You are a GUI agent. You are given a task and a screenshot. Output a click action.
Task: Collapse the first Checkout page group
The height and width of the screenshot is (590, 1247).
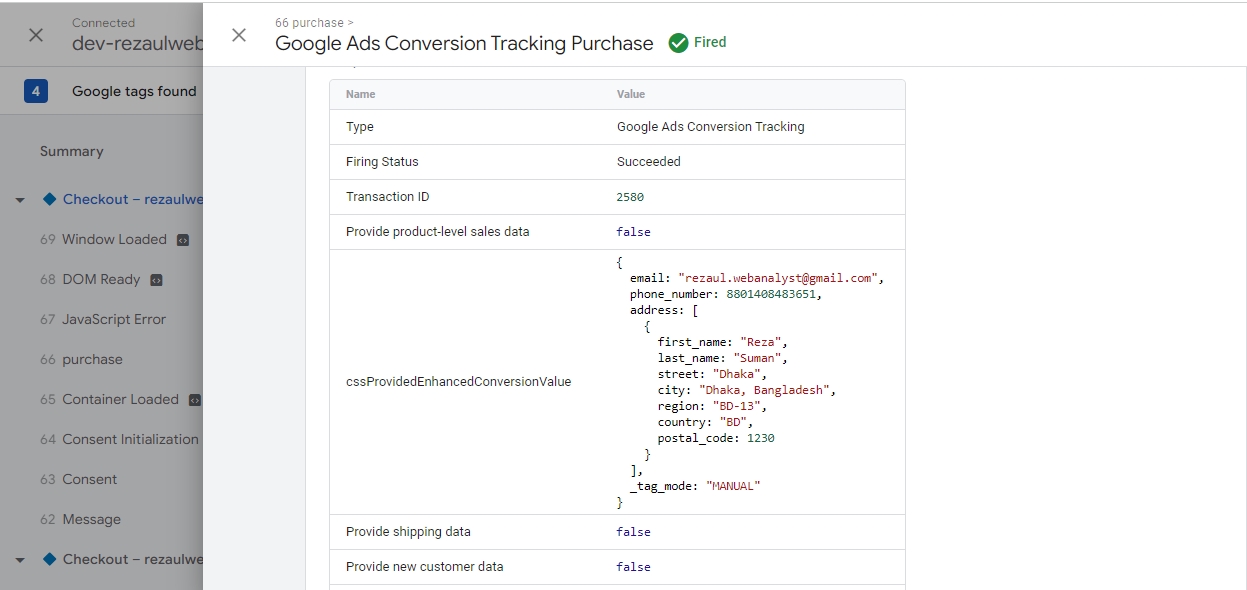pyautogui.click(x=20, y=200)
